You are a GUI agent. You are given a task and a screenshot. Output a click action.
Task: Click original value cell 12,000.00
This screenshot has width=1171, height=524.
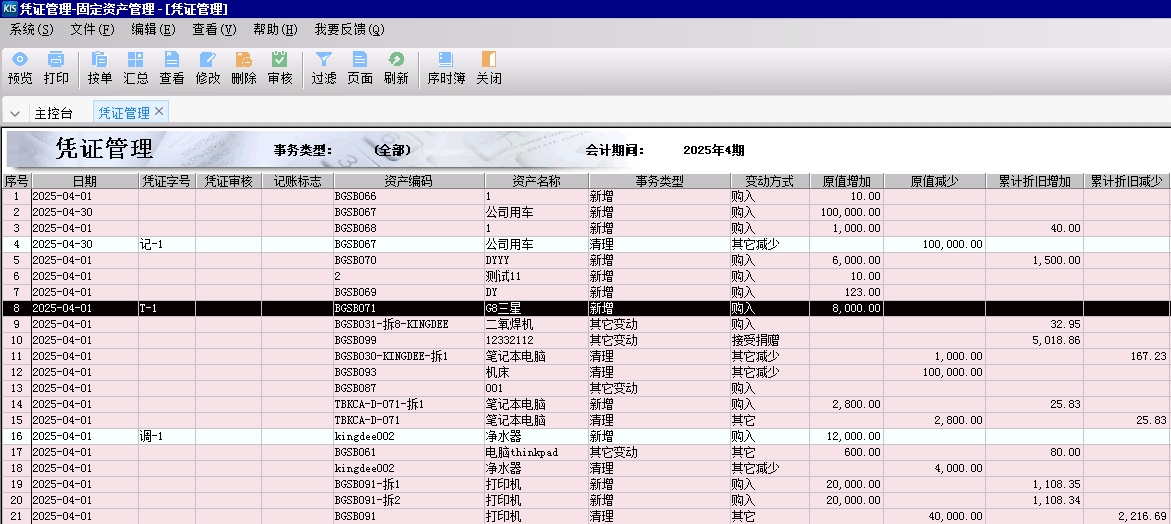tap(846, 437)
